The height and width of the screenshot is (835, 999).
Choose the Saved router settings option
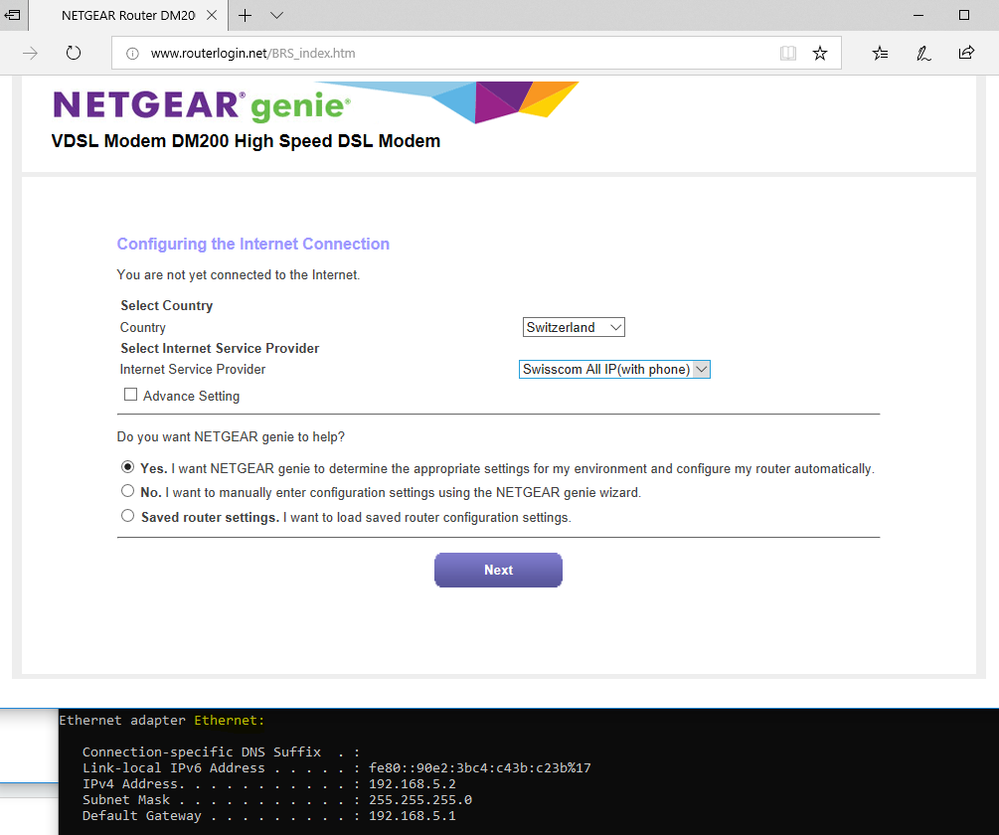coord(127,515)
